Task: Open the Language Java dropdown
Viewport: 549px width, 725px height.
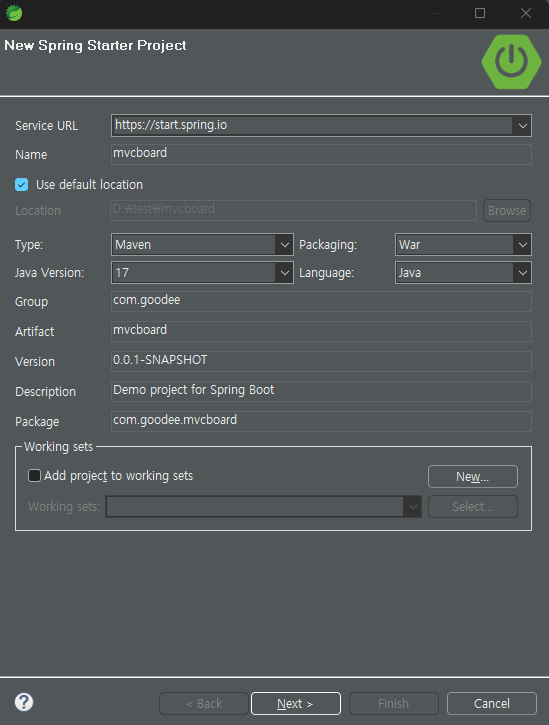Action: click(522, 273)
